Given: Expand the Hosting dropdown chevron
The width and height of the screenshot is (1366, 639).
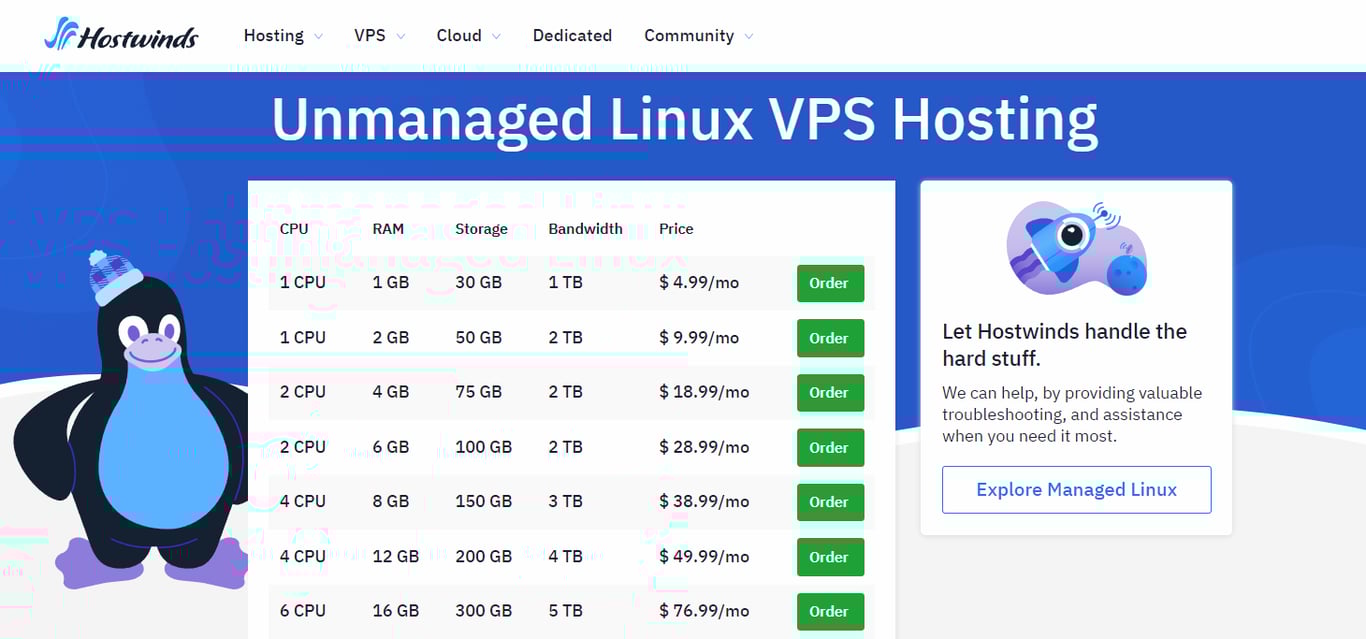Looking at the screenshot, I should pyautogui.click(x=320, y=37).
